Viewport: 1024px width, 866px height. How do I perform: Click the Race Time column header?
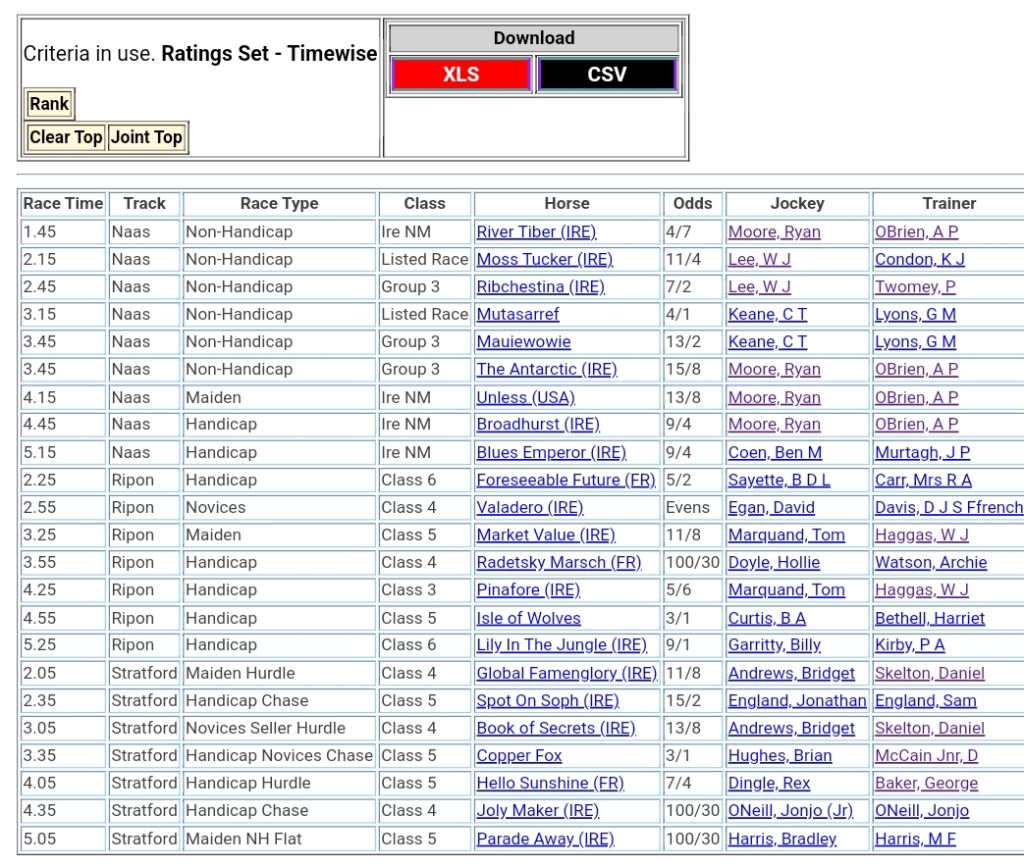tap(63, 203)
